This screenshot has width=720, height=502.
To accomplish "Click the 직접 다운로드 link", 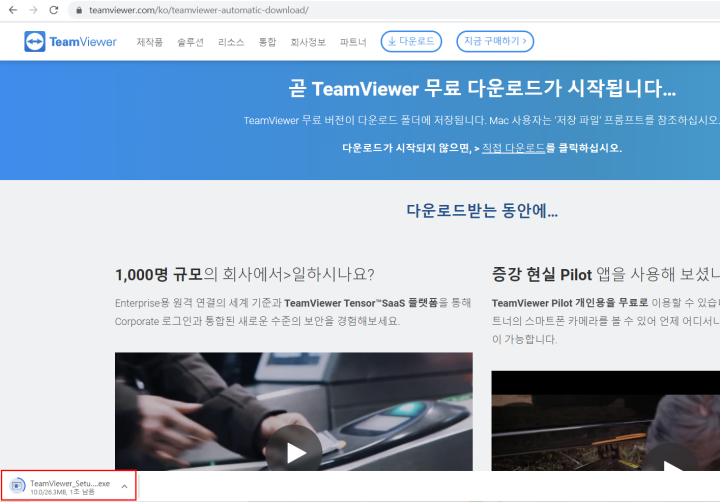I will (513, 148).
